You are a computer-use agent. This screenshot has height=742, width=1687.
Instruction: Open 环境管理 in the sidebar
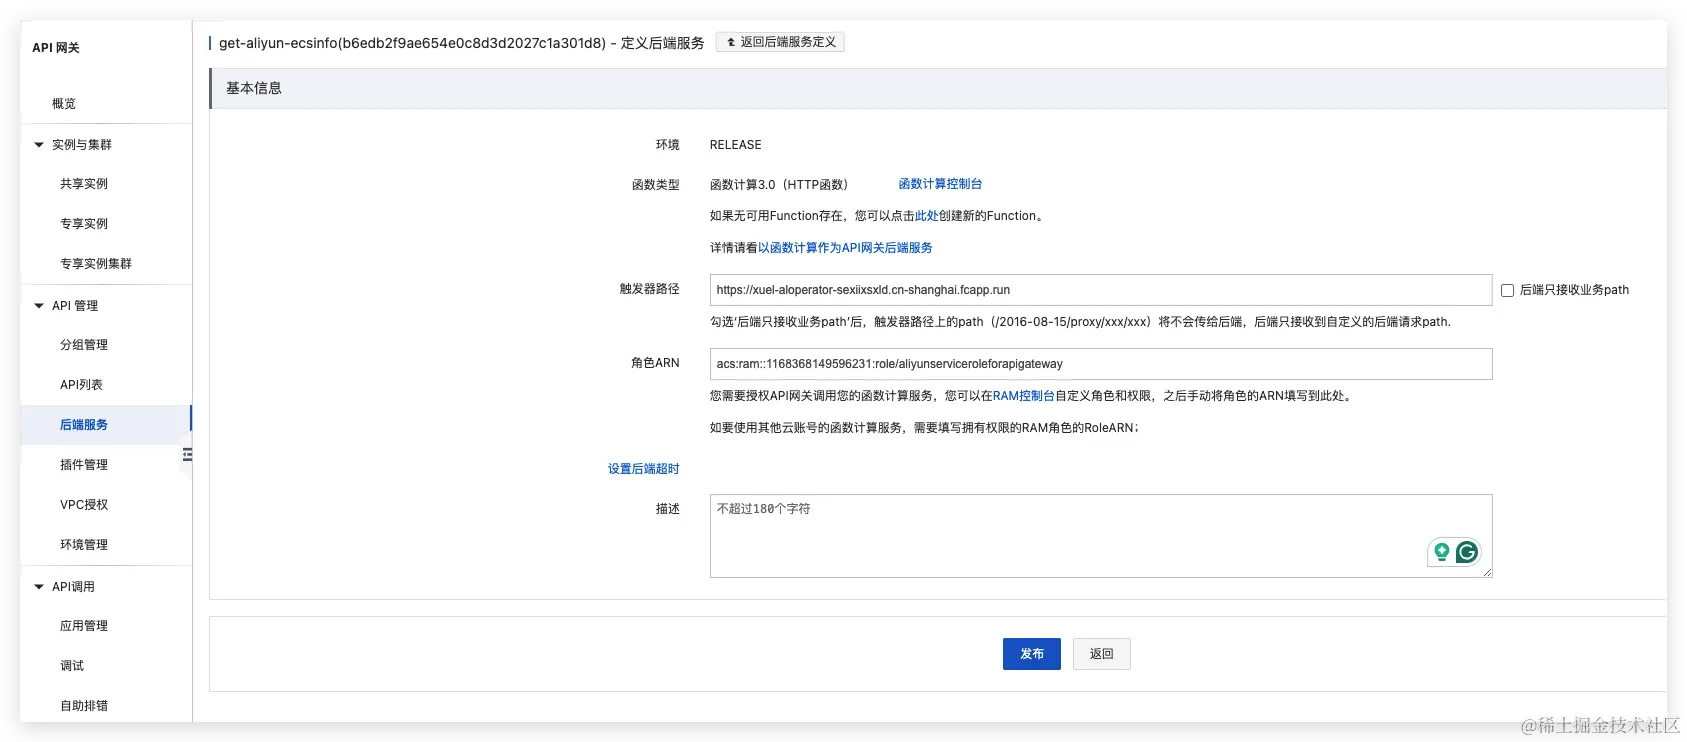pos(84,545)
